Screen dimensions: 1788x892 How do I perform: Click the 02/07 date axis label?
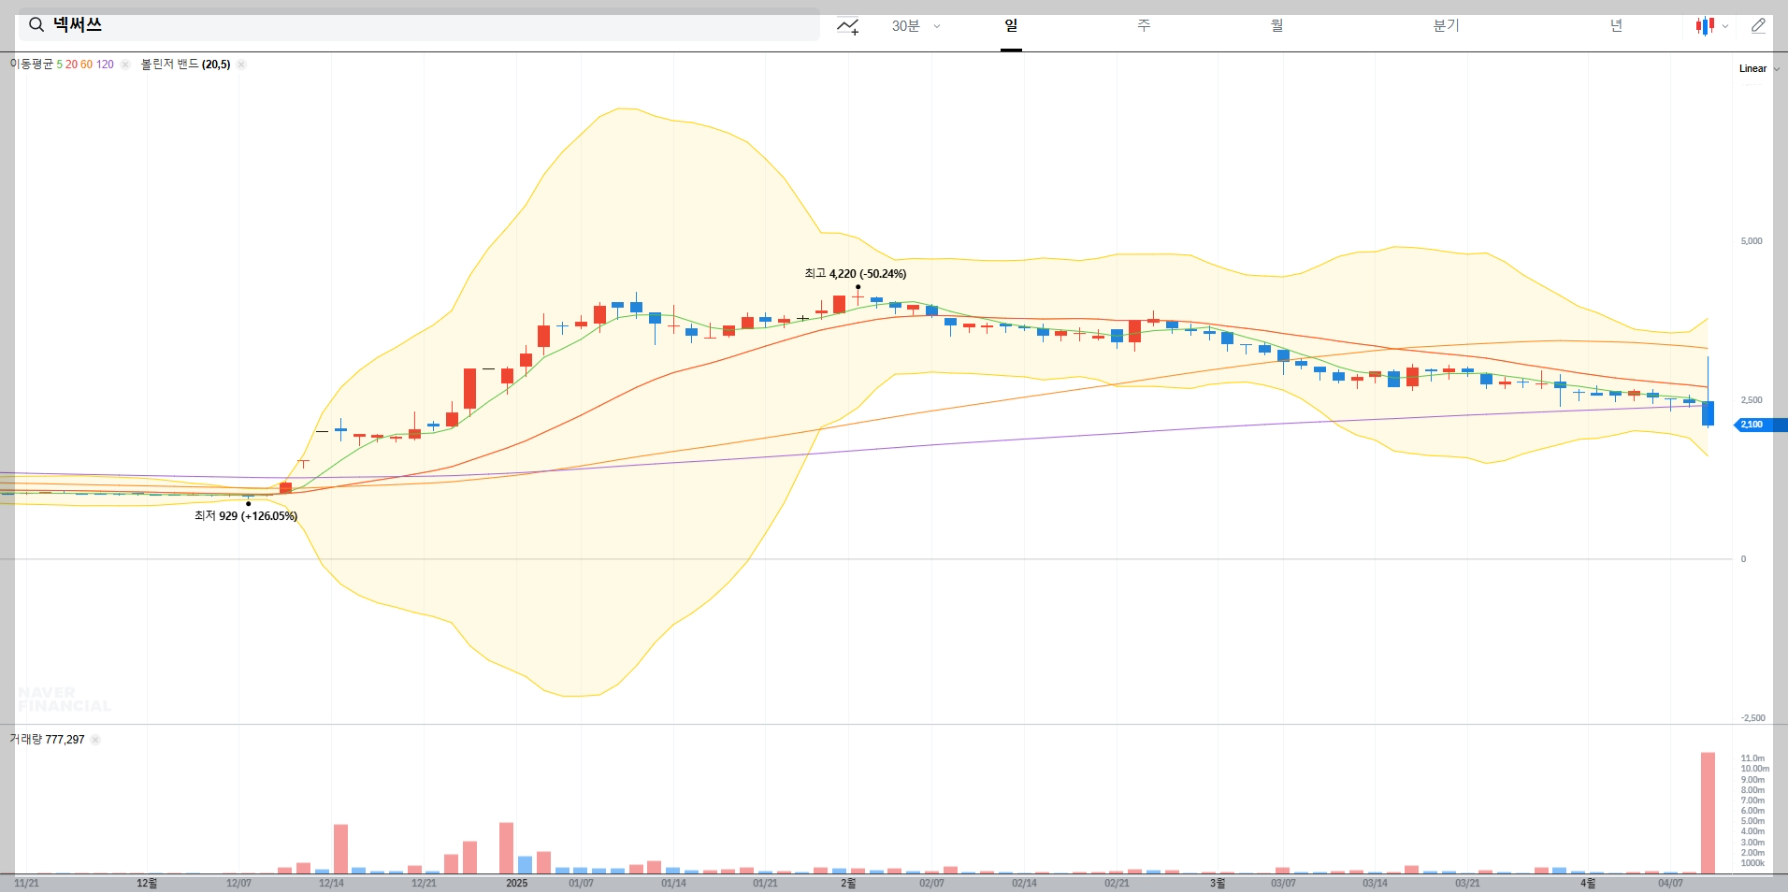(931, 883)
